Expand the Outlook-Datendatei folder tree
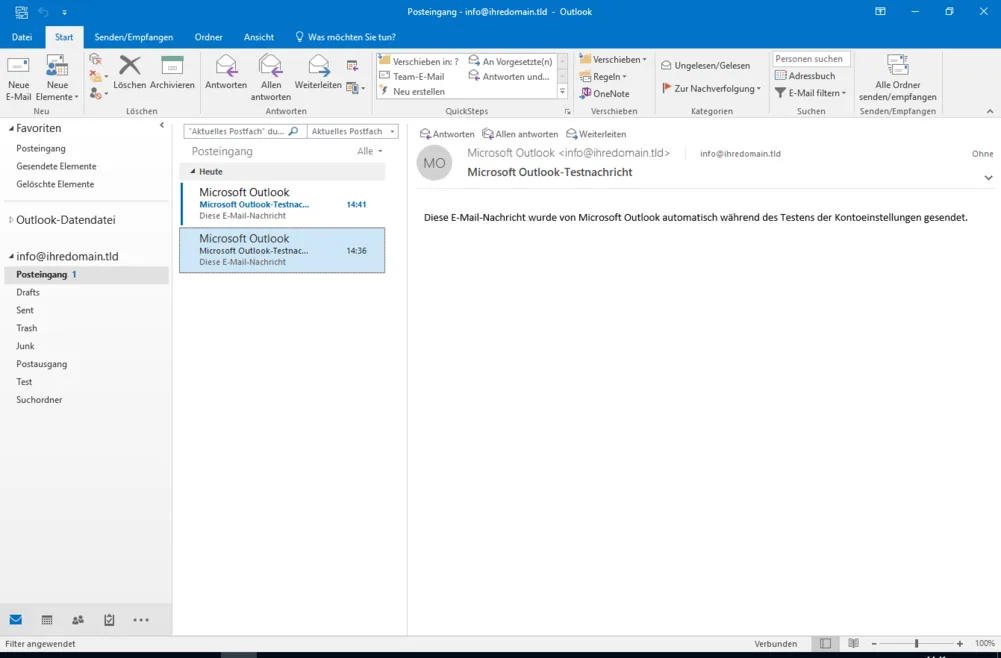Image resolution: width=1001 pixels, height=658 pixels. click(x=11, y=220)
